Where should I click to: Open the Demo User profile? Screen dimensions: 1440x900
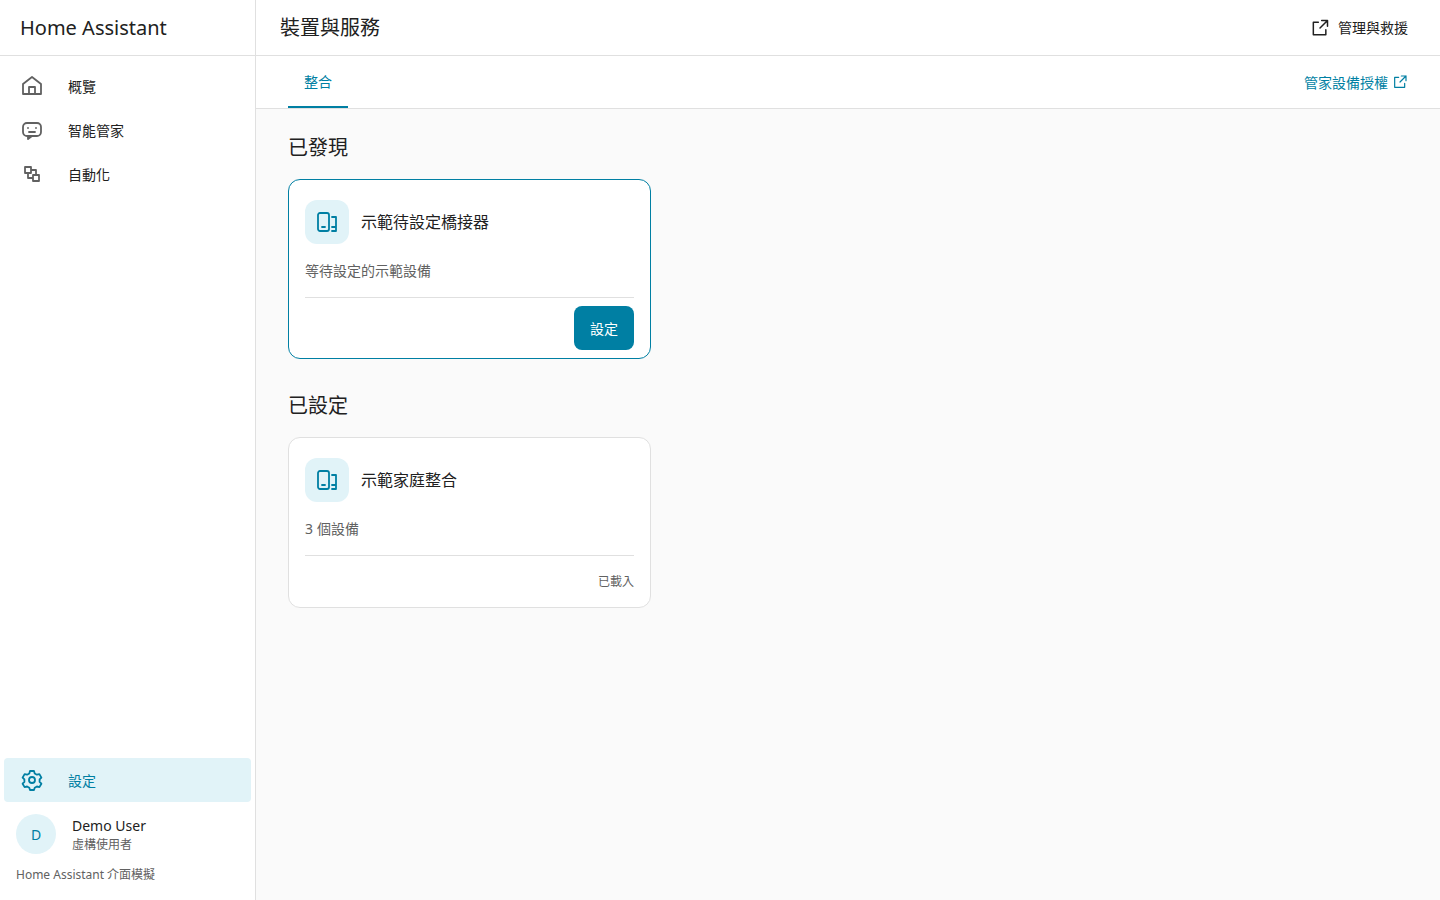click(128, 835)
